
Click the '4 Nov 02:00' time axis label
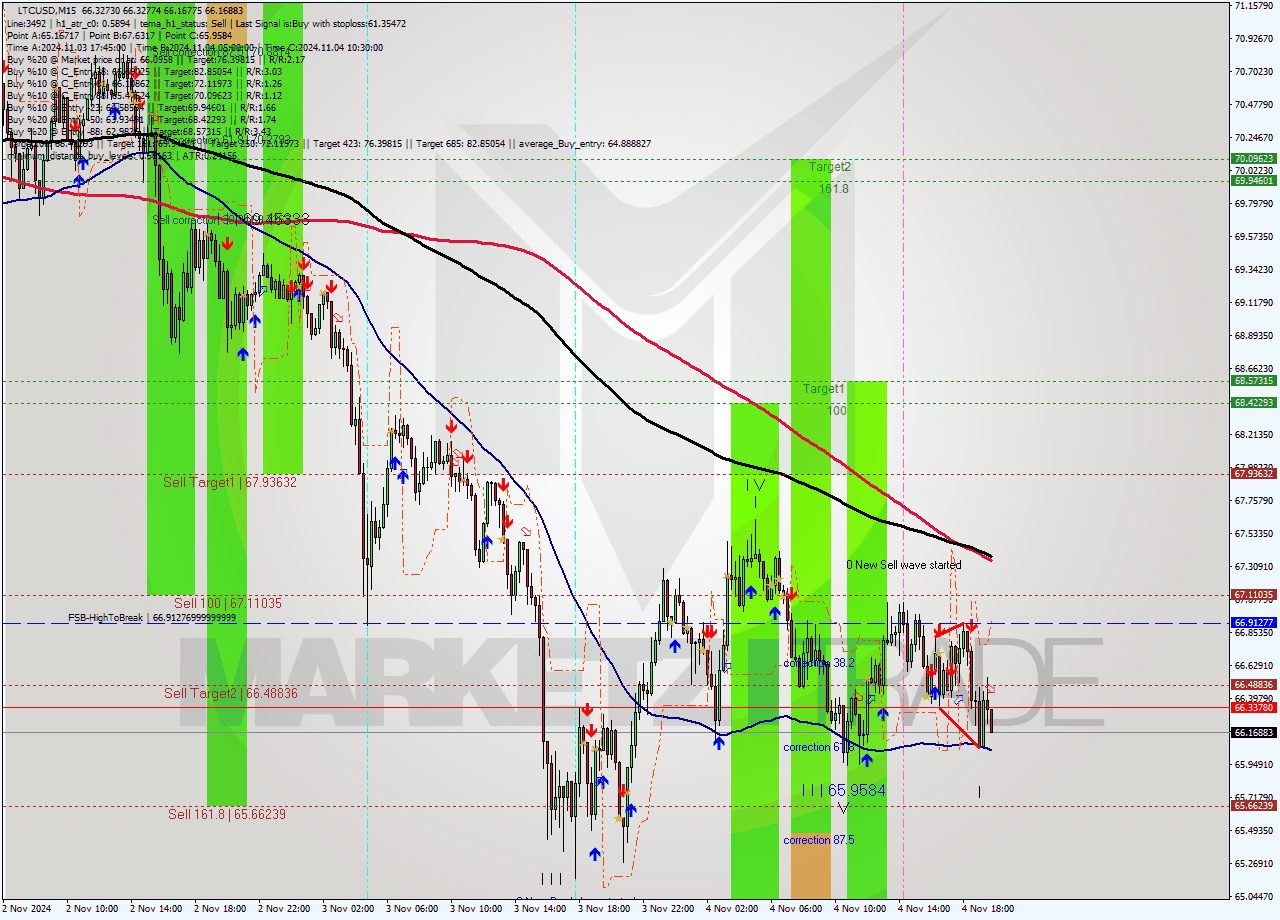pos(731,909)
